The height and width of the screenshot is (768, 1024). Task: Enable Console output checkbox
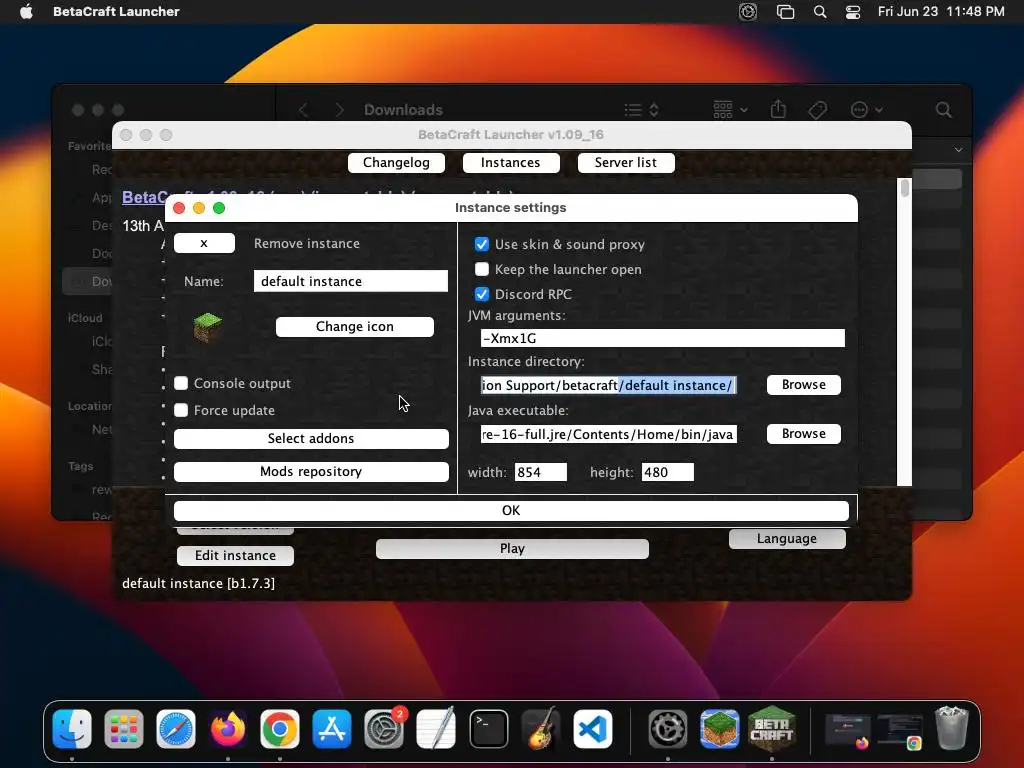tap(181, 383)
